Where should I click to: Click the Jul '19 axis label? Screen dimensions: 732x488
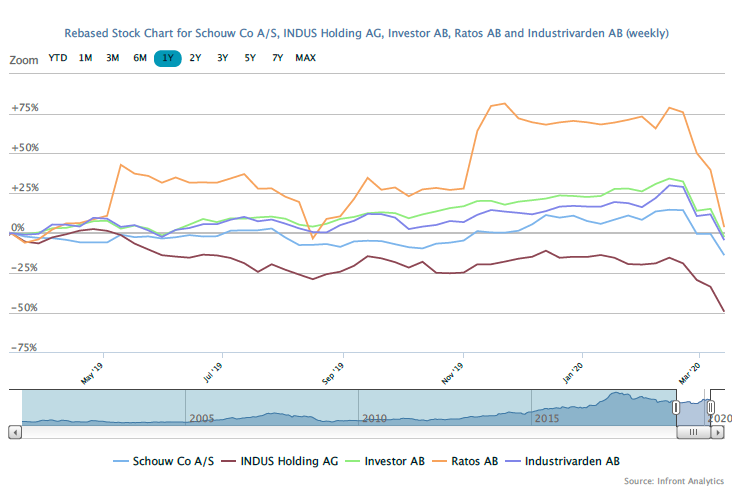[x=212, y=373]
